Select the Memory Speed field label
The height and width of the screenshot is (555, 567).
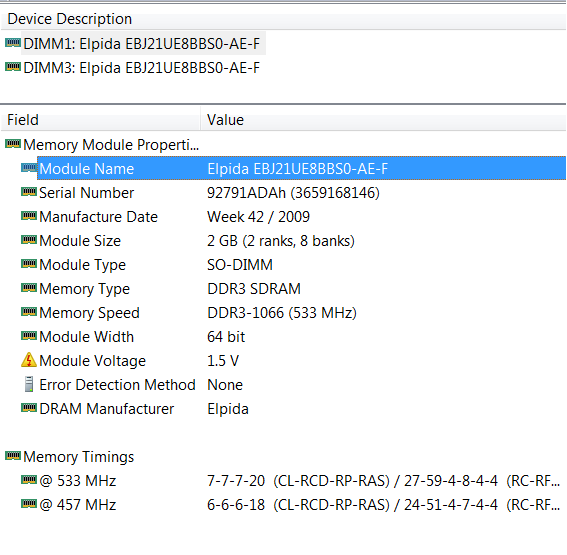(89, 313)
